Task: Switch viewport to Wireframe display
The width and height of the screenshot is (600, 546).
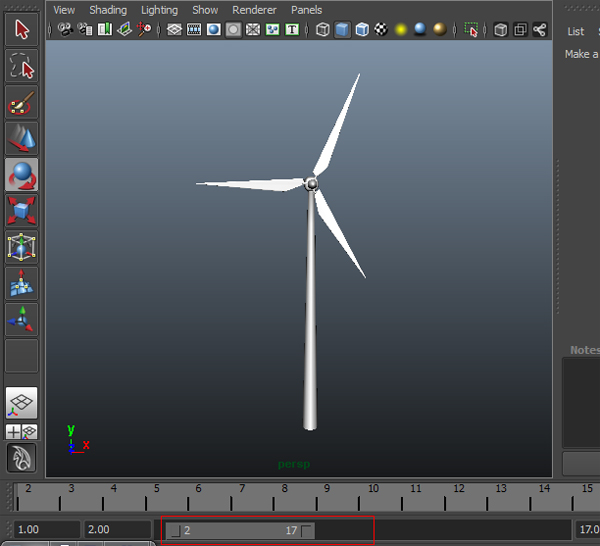Action: pyautogui.click(x=323, y=29)
